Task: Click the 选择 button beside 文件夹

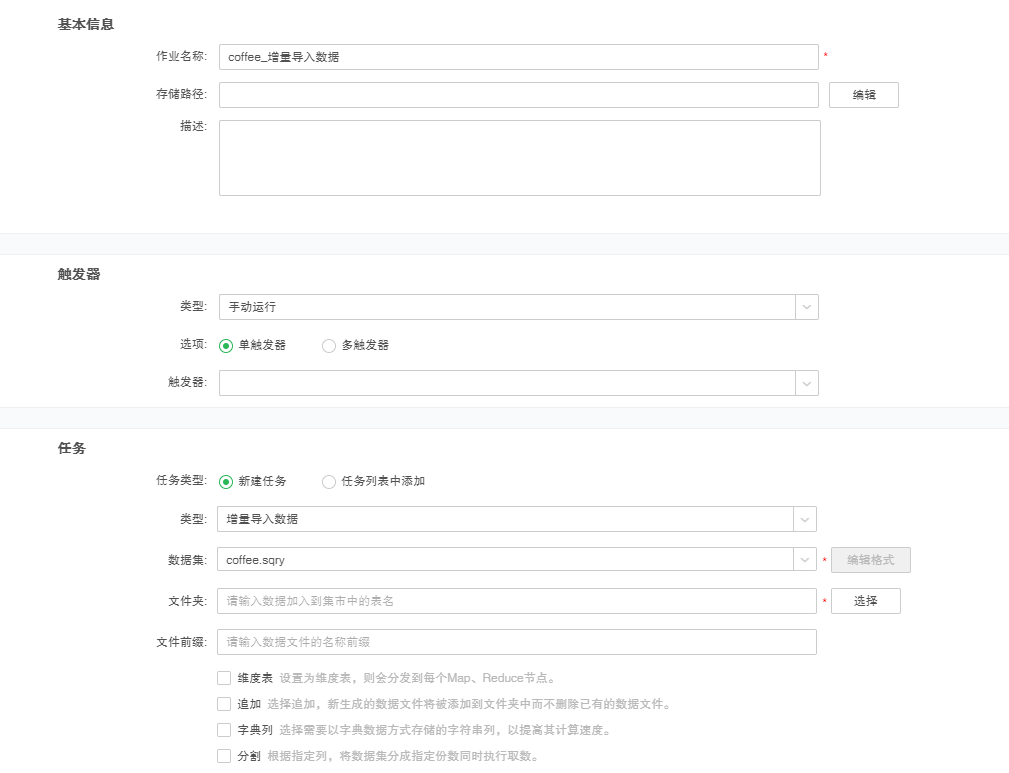Action: (x=866, y=601)
